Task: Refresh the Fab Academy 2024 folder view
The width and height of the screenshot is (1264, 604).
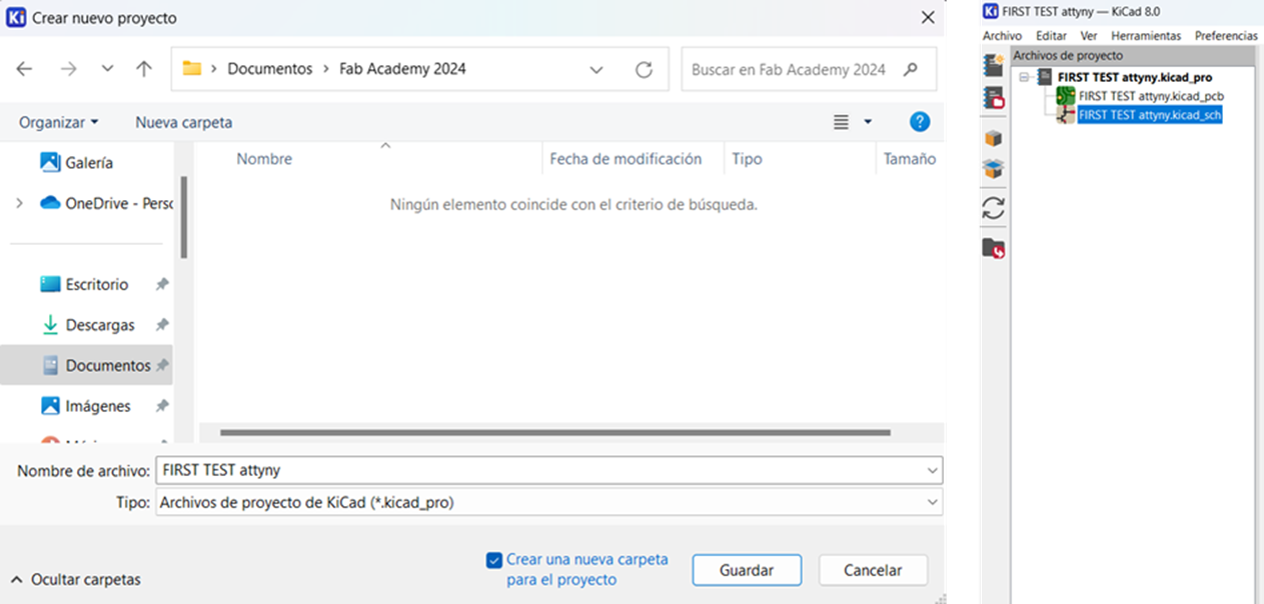Action: (644, 69)
